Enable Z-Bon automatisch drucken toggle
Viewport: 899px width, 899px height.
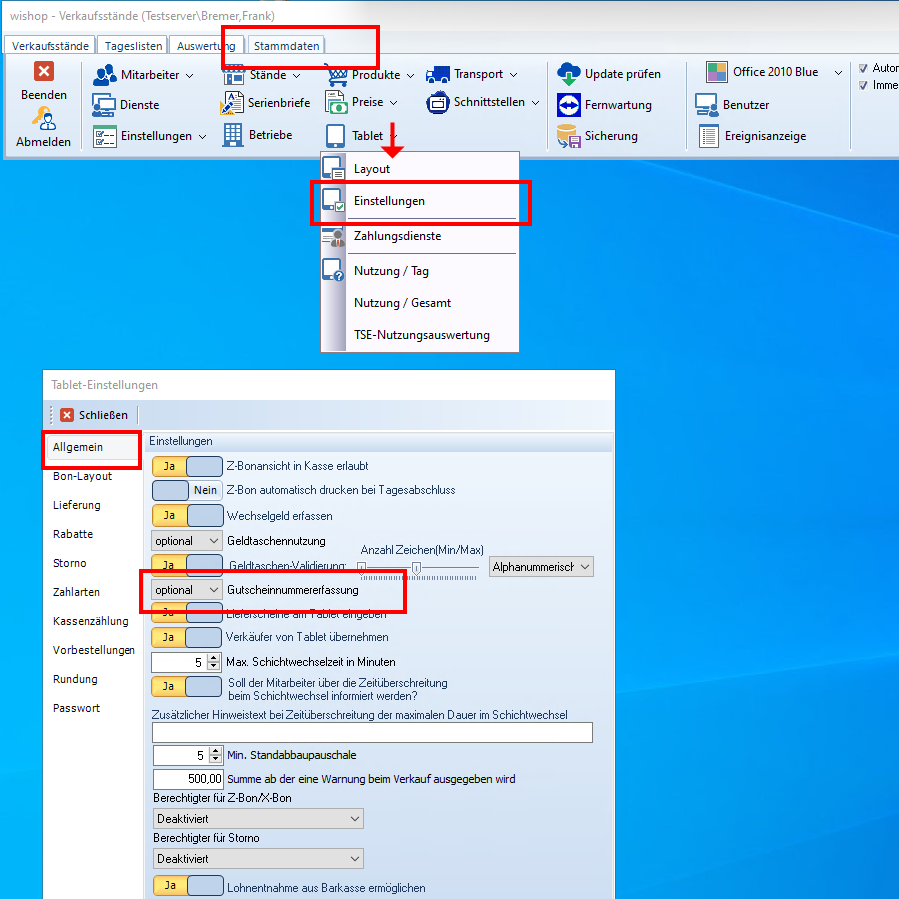pos(187,490)
